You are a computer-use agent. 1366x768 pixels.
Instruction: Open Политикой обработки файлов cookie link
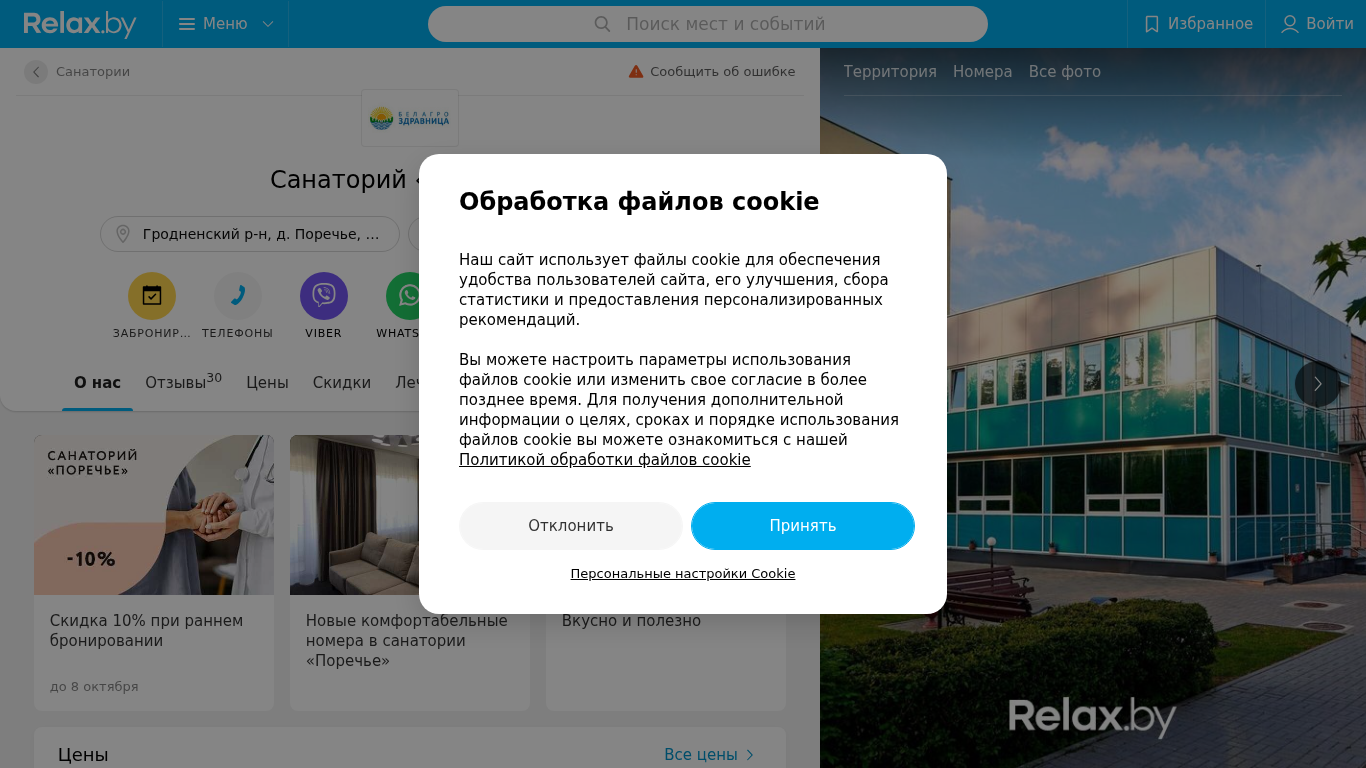(x=605, y=460)
